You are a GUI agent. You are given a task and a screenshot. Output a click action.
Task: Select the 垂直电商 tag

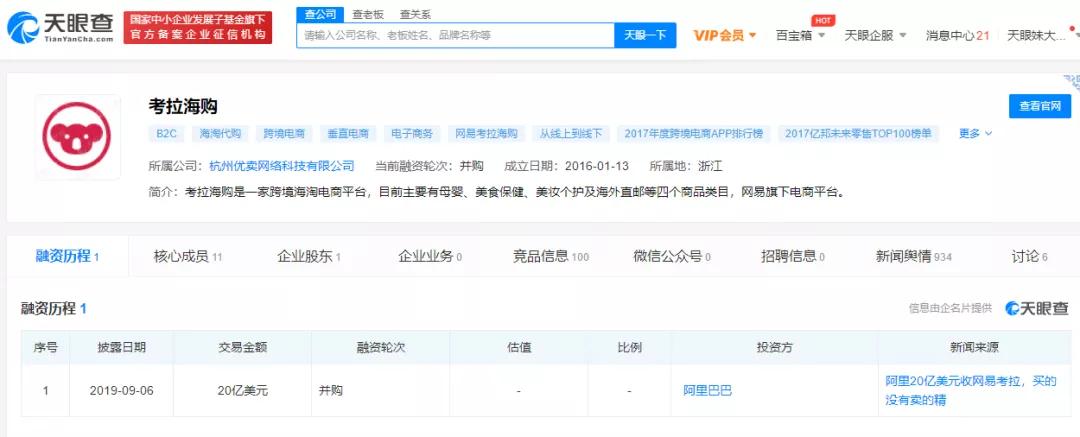coord(348,134)
